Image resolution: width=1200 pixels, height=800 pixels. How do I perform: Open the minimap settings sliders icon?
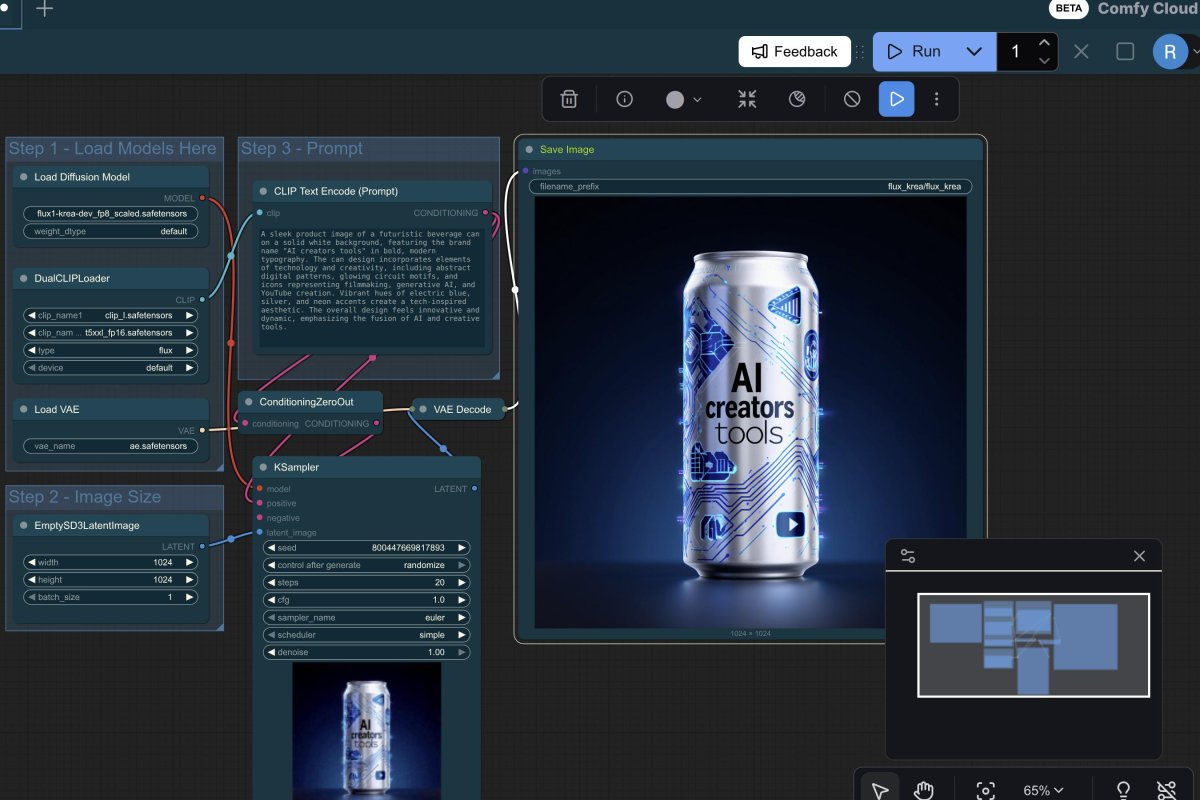pyautogui.click(x=908, y=556)
